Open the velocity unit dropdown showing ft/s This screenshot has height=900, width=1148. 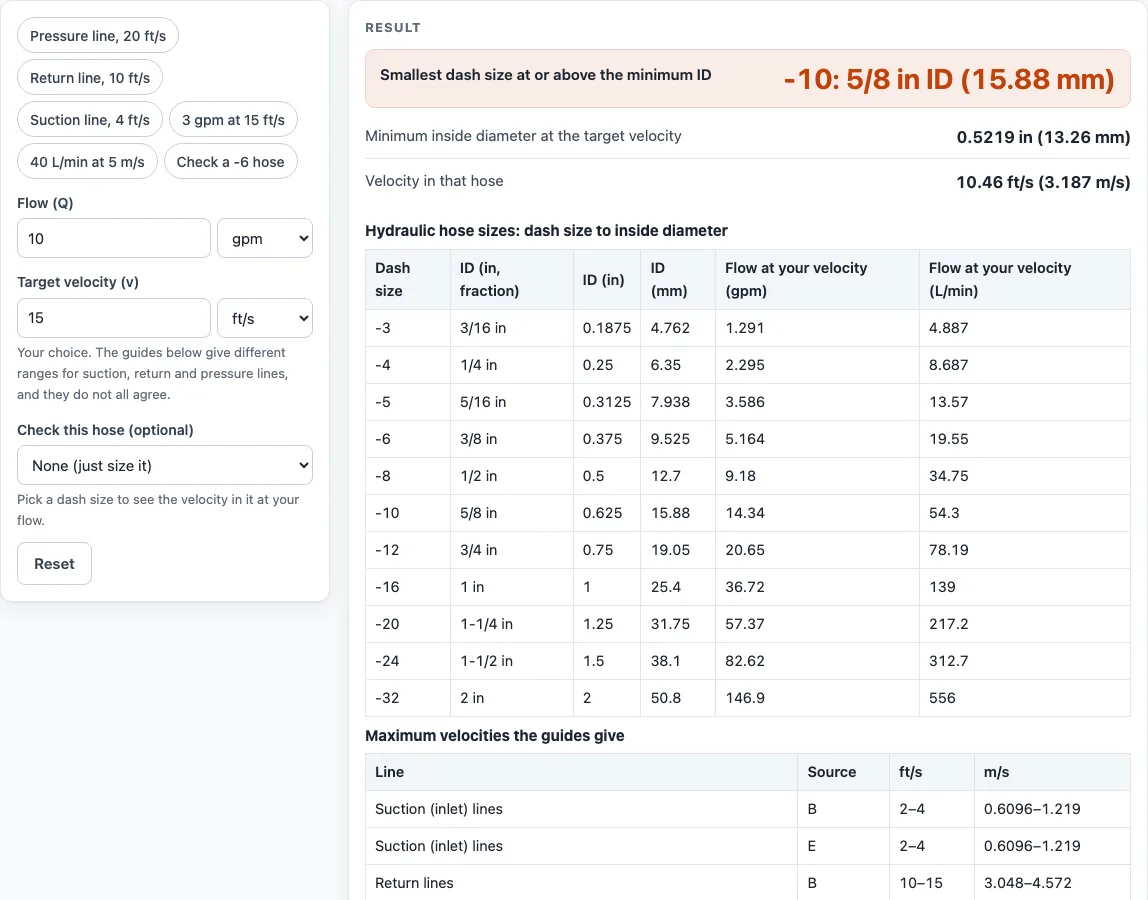[x=265, y=318]
